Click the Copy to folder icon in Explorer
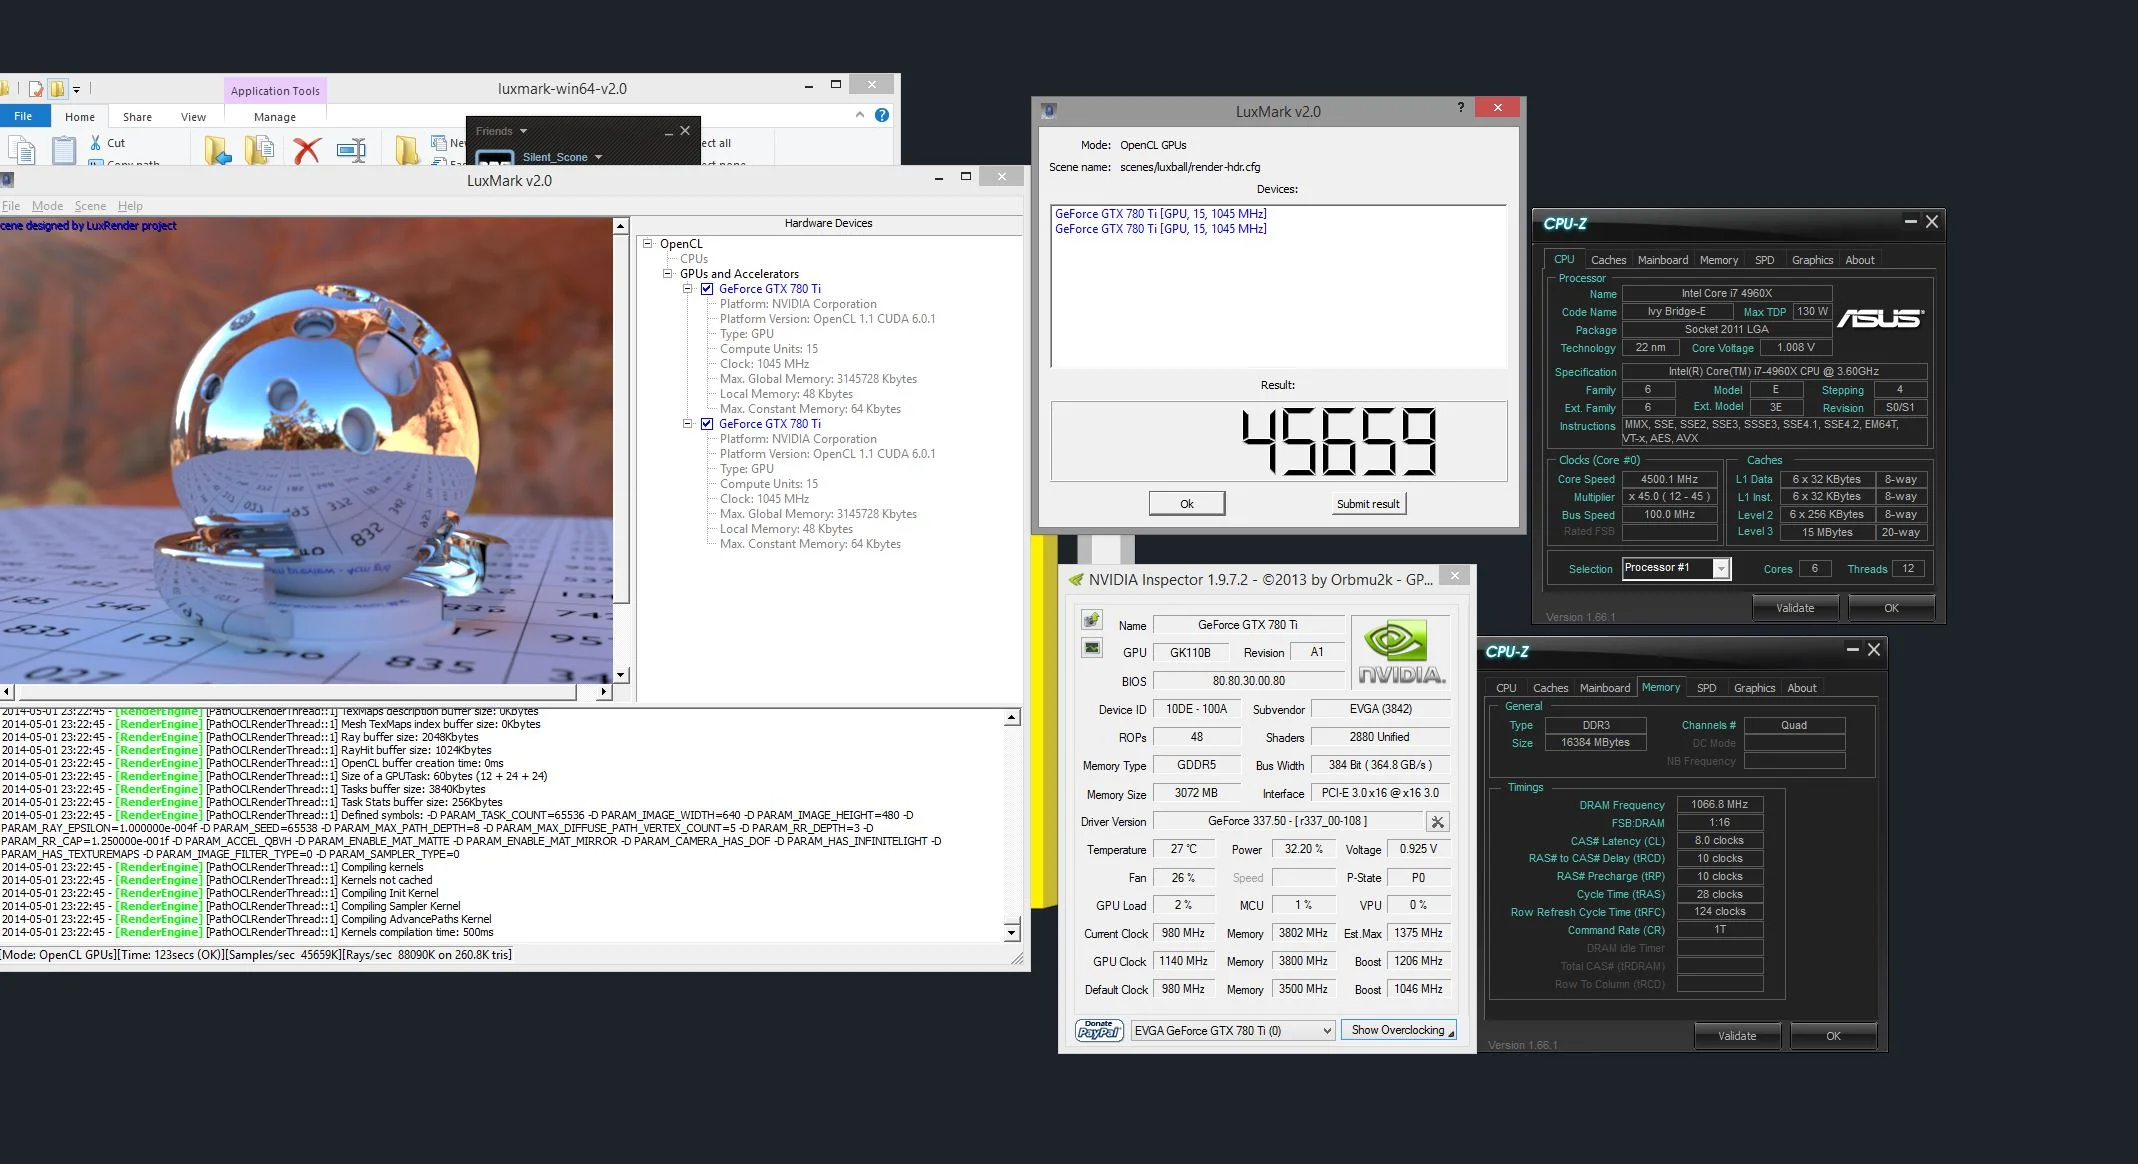Screen dimensions: 2138x1164 [259, 150]
